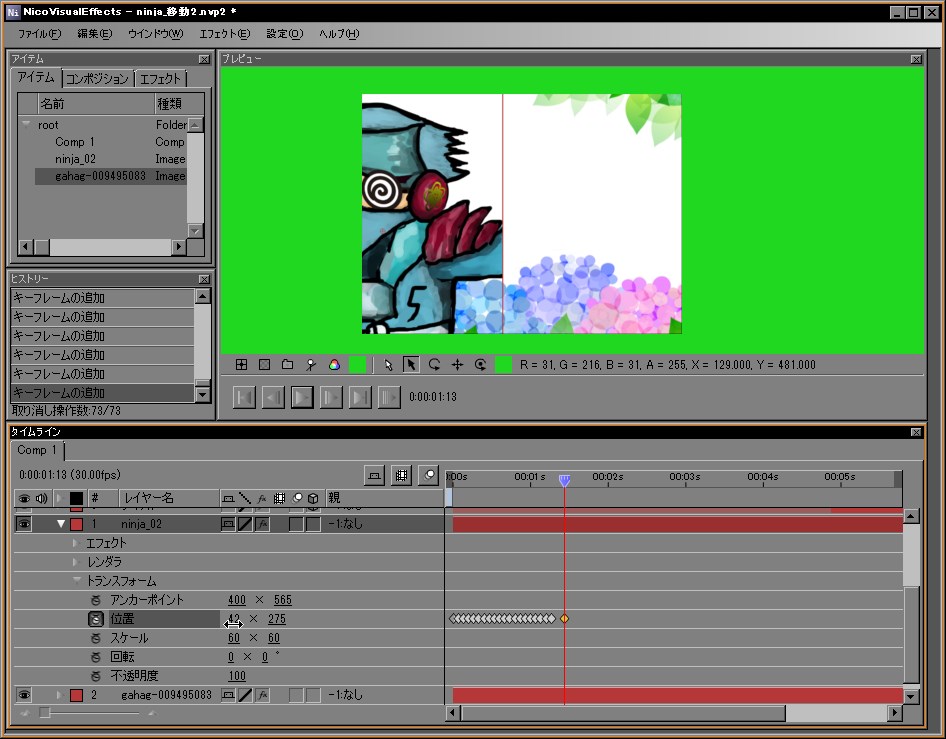Step forward one frame
This screenshot has width=946, height=739.
coord(331,397)
